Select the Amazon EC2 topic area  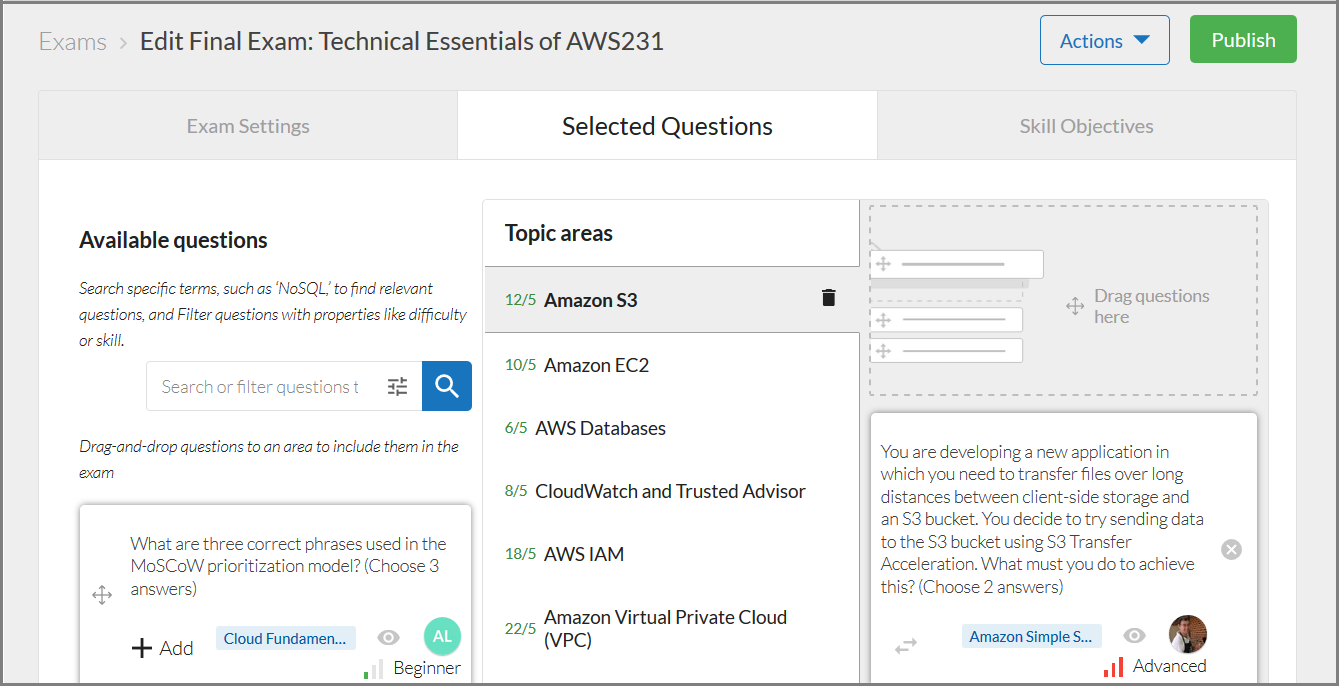672,365
